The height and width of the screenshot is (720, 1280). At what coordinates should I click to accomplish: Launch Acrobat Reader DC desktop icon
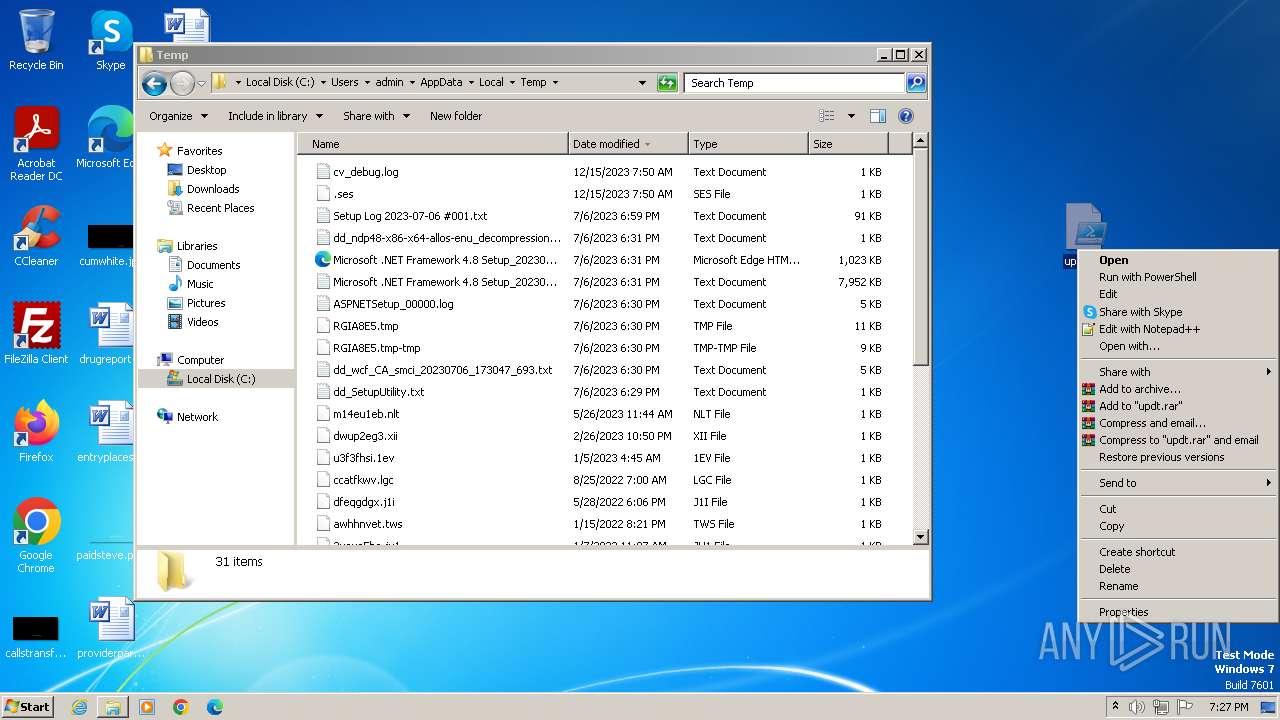[36, 143]
